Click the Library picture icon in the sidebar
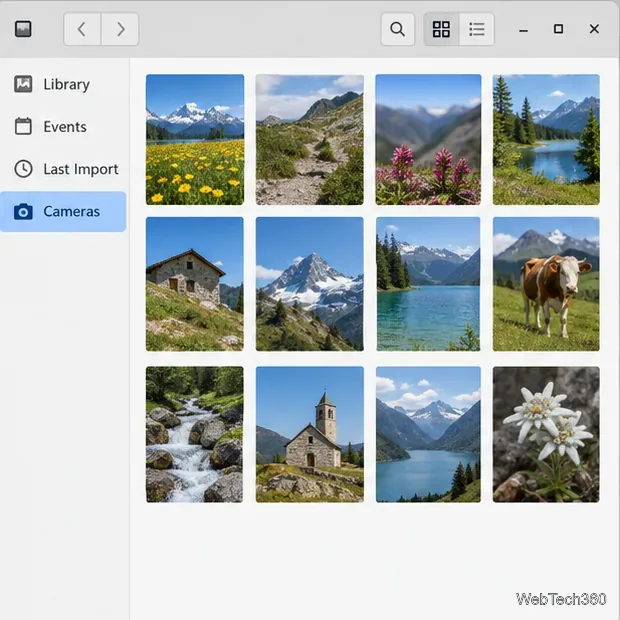This screenshot has width=620, height=620. tap(23, 84)
